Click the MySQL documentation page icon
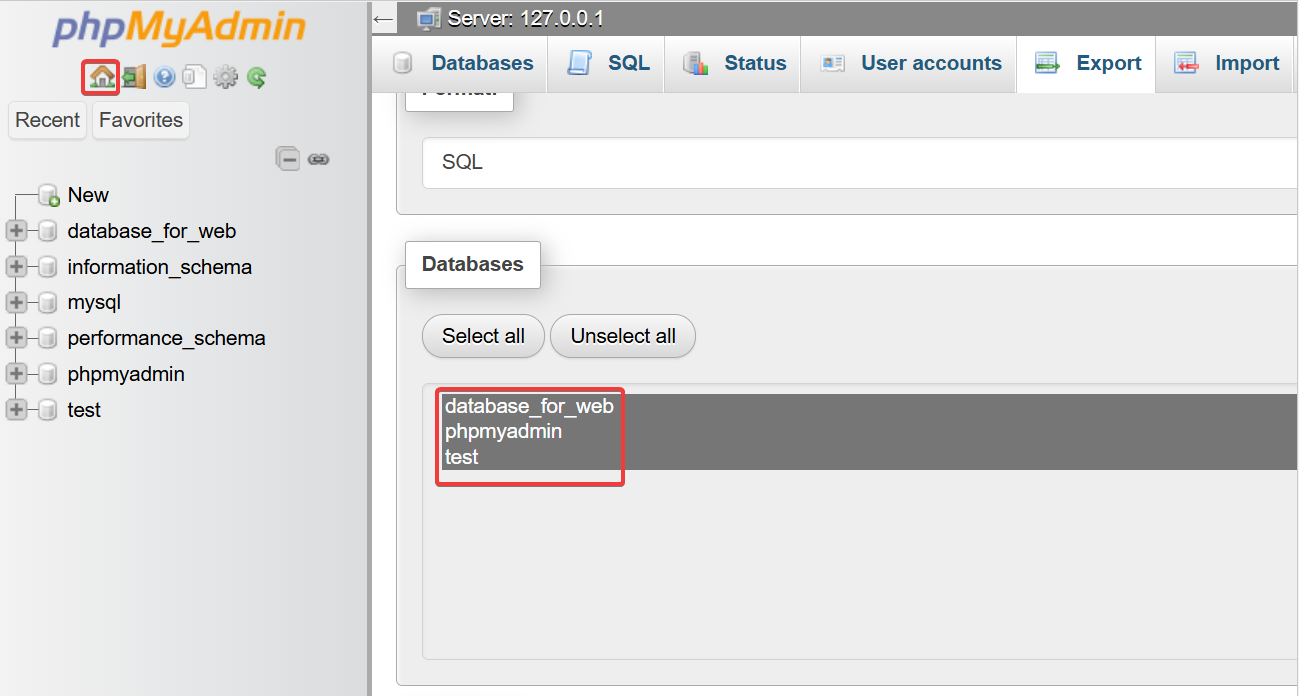Viewport: 1299px width, 696px height. (x=195, y=77)
